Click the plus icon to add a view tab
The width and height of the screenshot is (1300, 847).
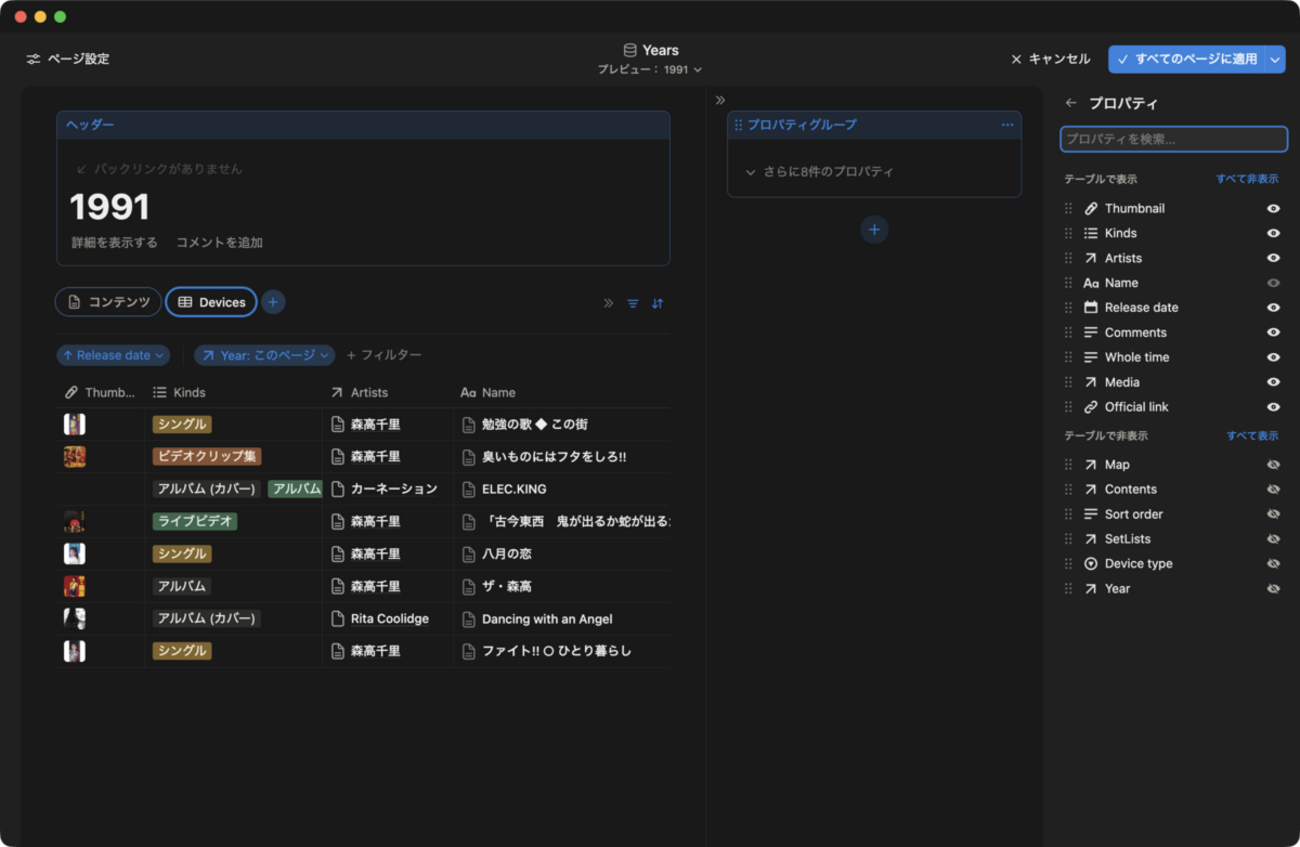[x=273, y=302]
